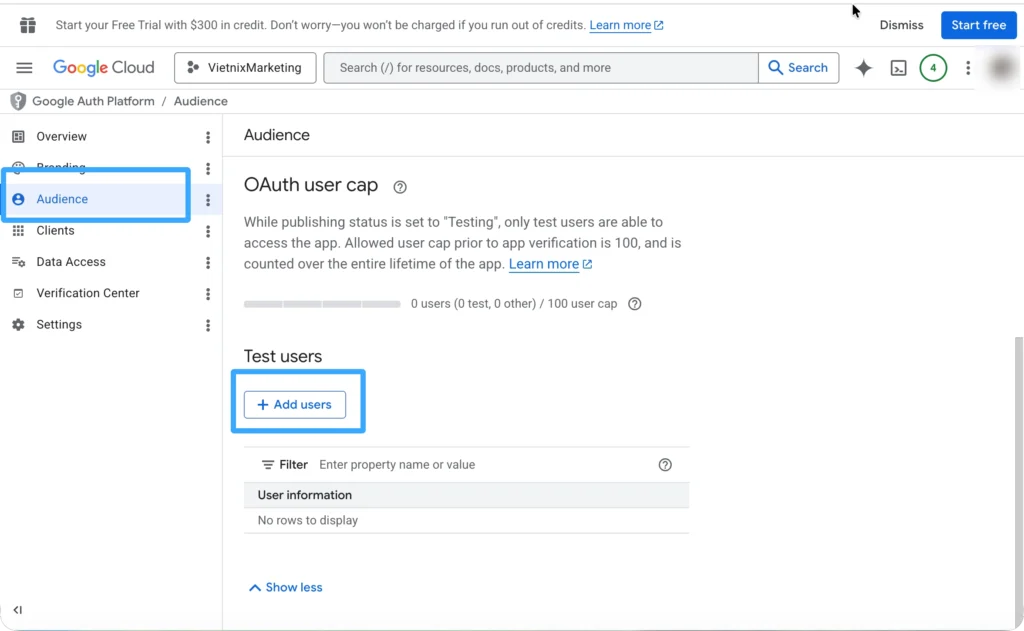
Task: Open the three-dot menu next to Audience
Action: [x=207, y=199]
